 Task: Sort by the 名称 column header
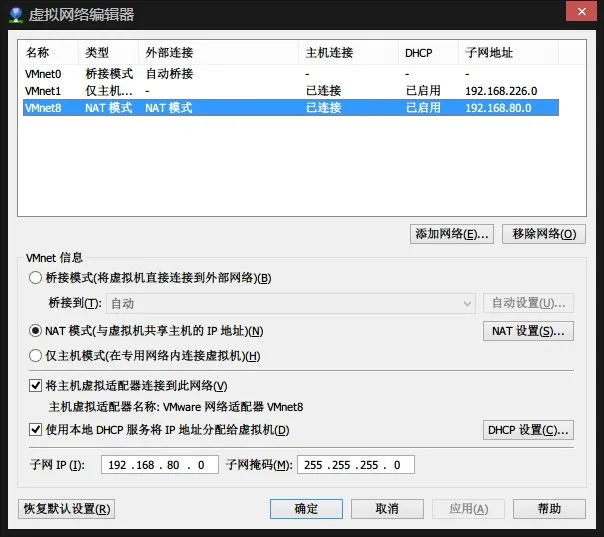tap(49, 52)
